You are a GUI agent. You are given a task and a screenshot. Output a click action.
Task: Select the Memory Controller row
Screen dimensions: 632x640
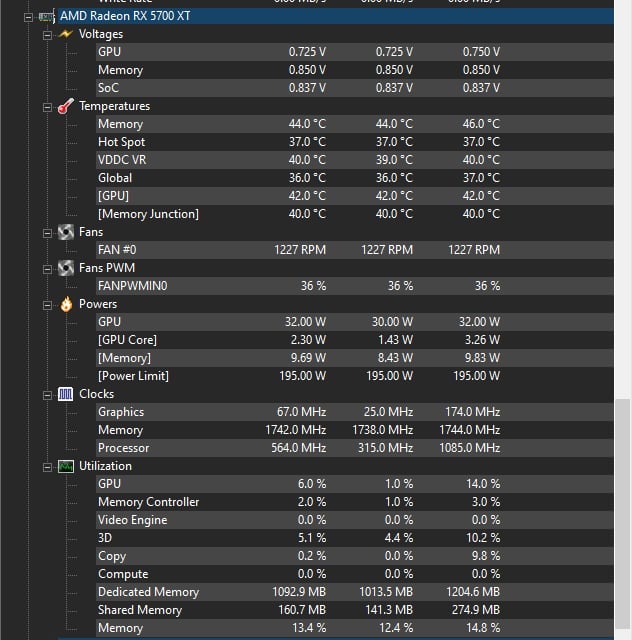(x=354, y=502)
